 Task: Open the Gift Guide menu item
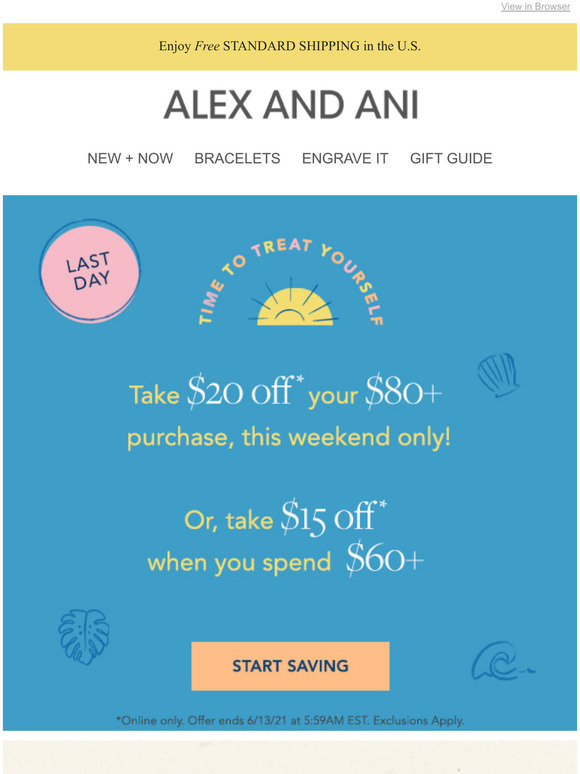[x=451, y=158]
